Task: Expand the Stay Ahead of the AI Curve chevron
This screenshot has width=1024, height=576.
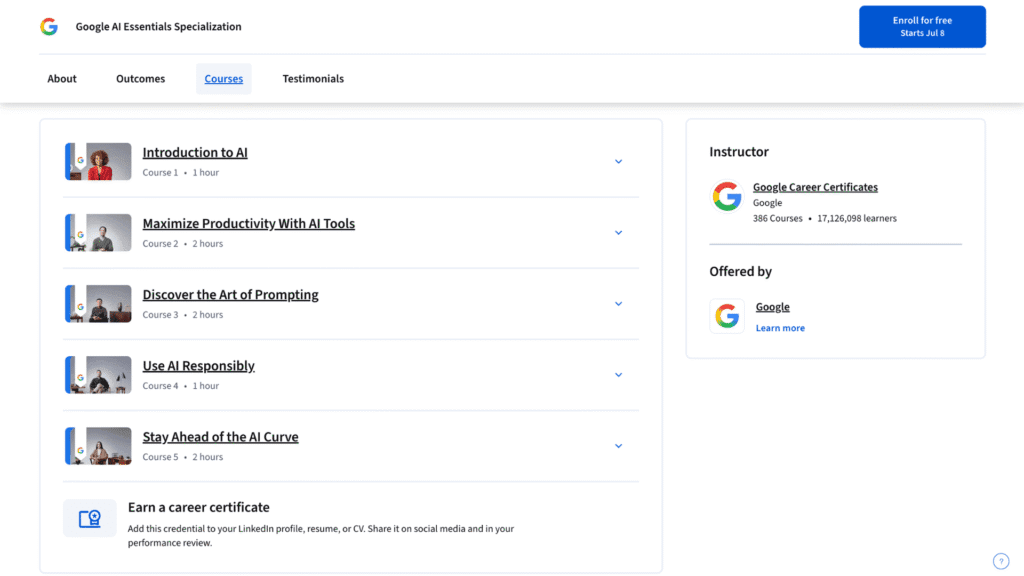Action: click(618, 446)
